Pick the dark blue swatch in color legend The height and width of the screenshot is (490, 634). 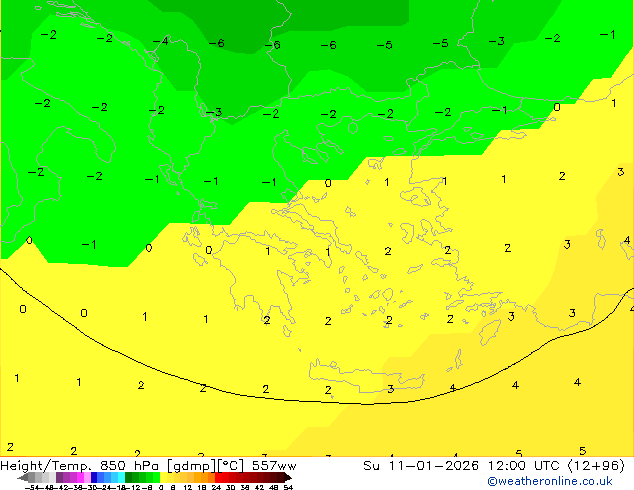[x=94, y=477]
